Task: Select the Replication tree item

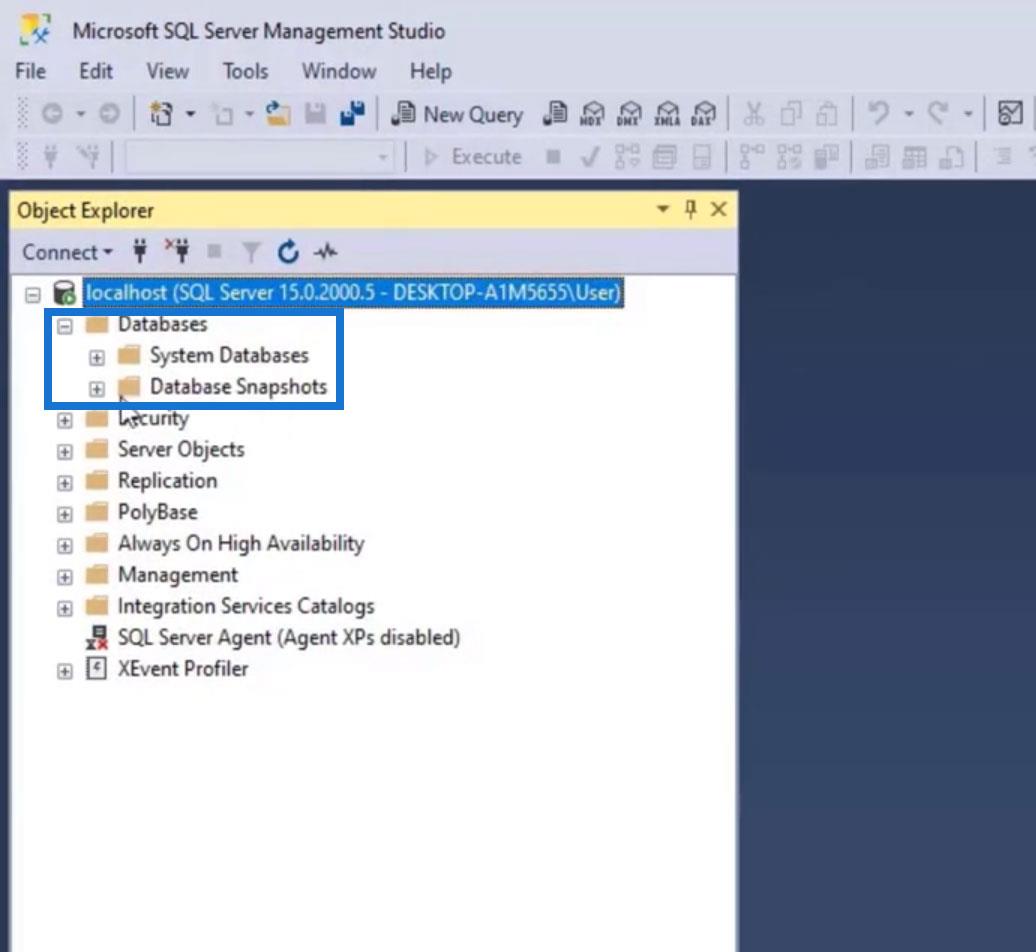Action: coord(167,481)
